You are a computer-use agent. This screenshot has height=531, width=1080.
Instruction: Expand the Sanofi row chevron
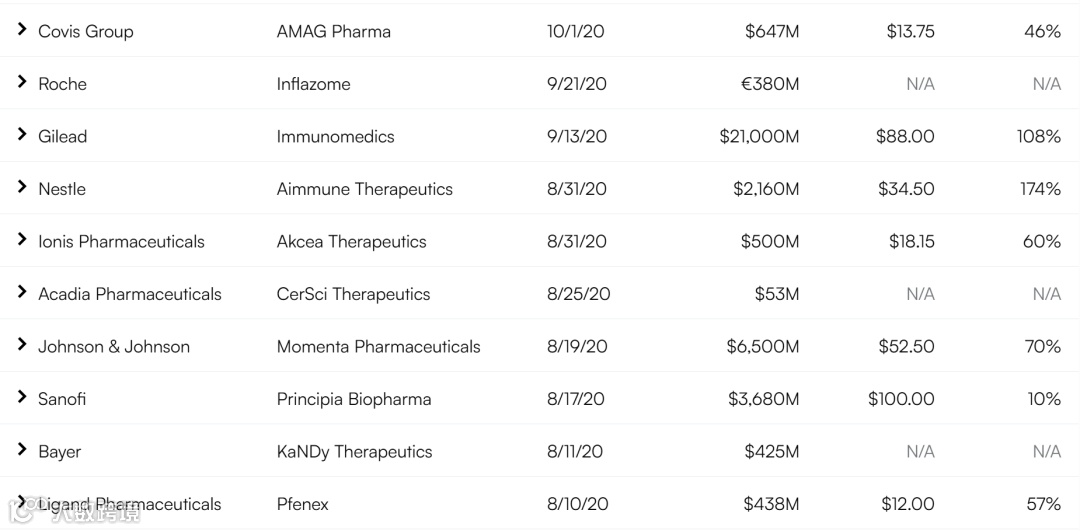tap(21, 398)
